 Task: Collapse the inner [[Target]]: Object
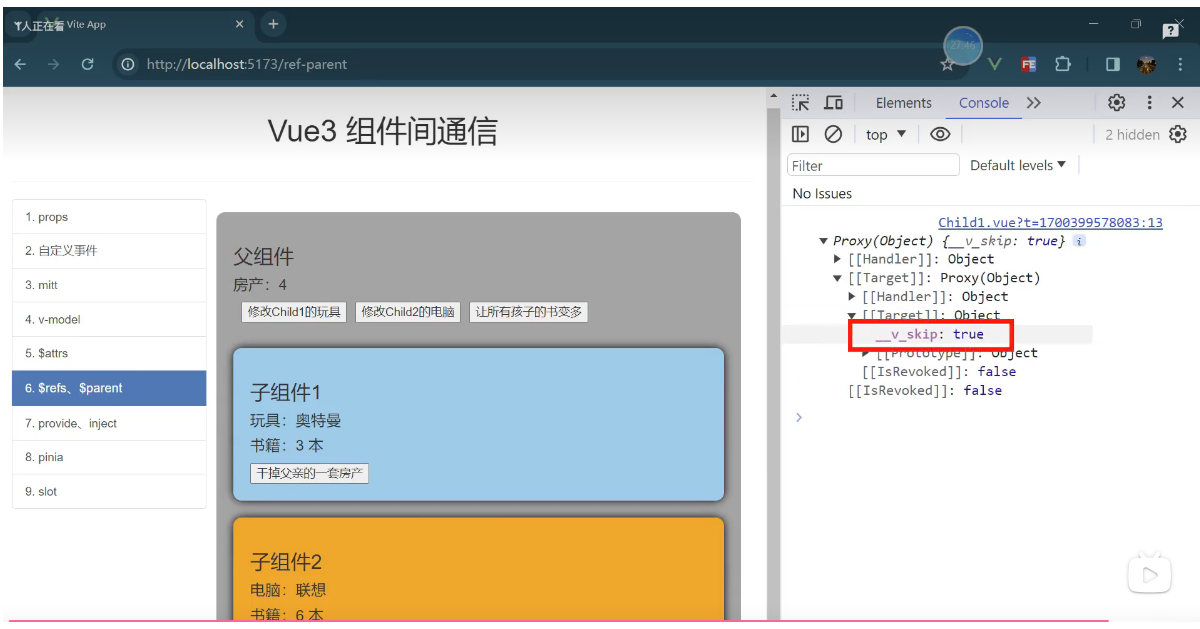pos(852,315)
